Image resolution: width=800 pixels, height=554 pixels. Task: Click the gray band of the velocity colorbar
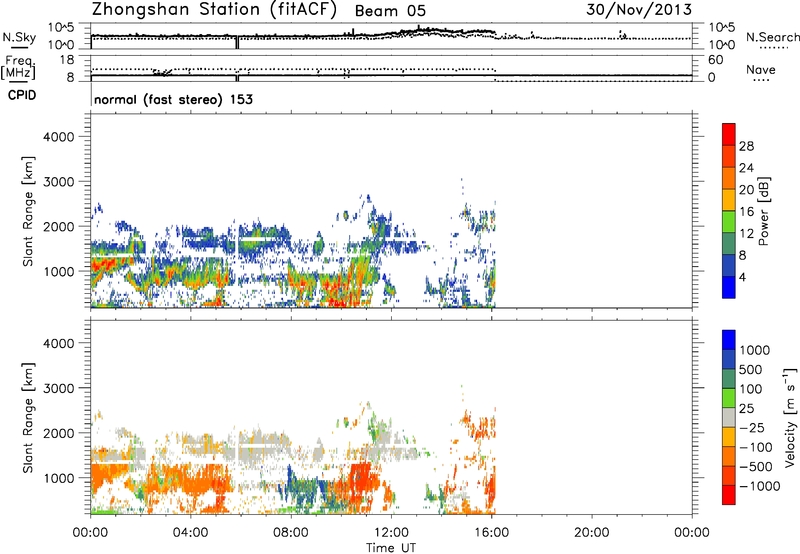tap(729, 417)
